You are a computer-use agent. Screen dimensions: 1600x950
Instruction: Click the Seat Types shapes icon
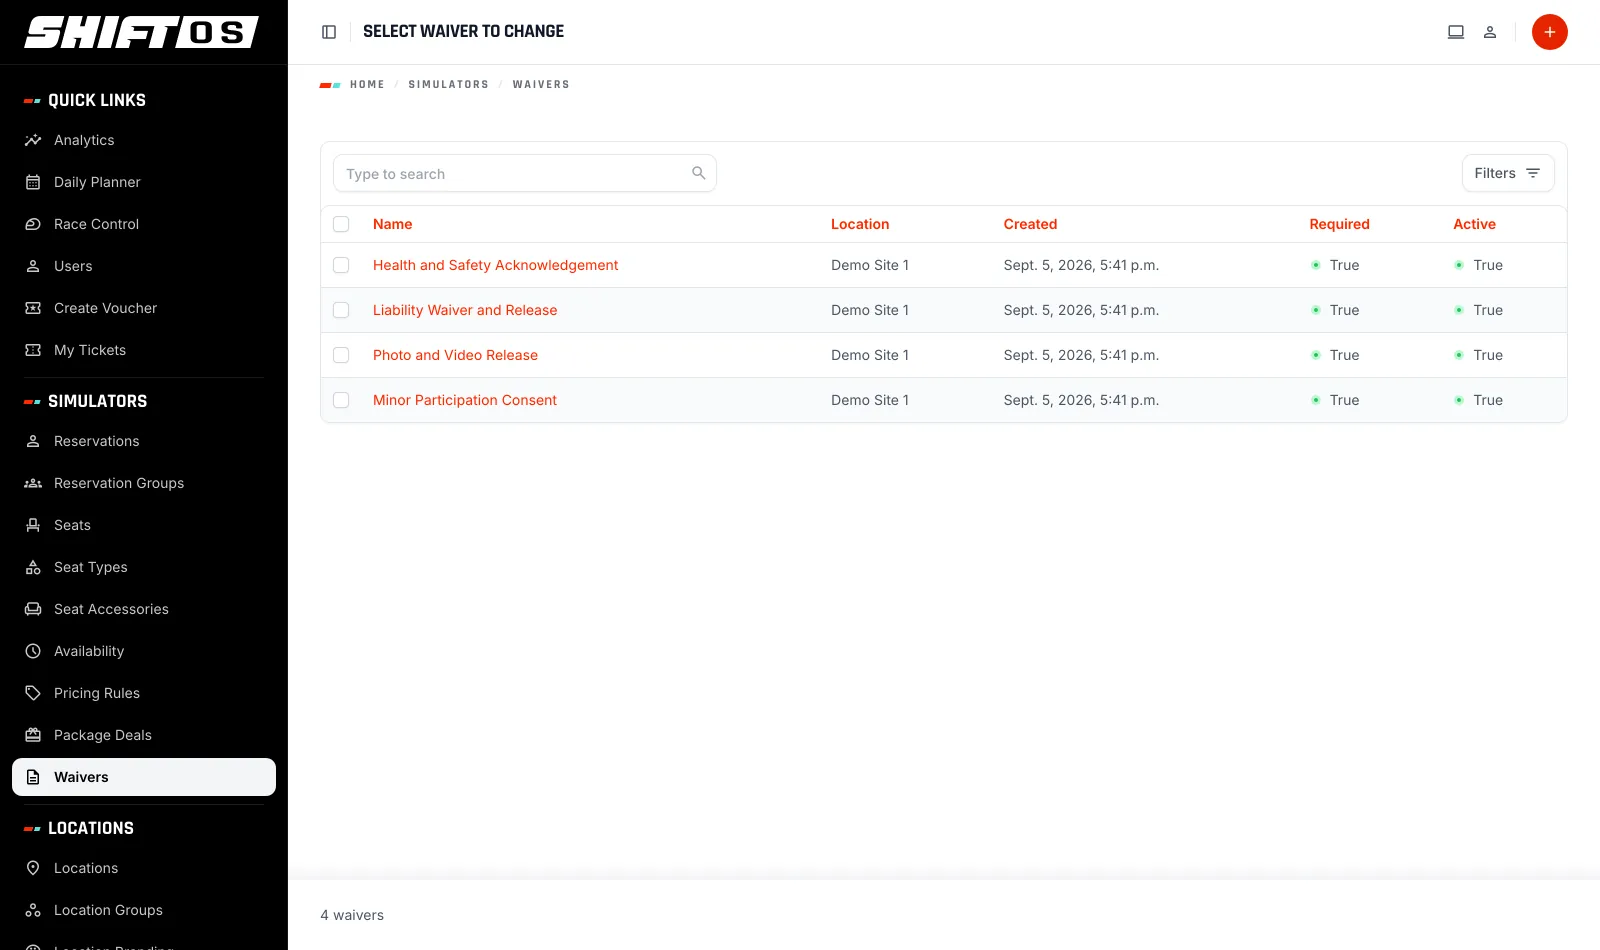pos(33,567)
